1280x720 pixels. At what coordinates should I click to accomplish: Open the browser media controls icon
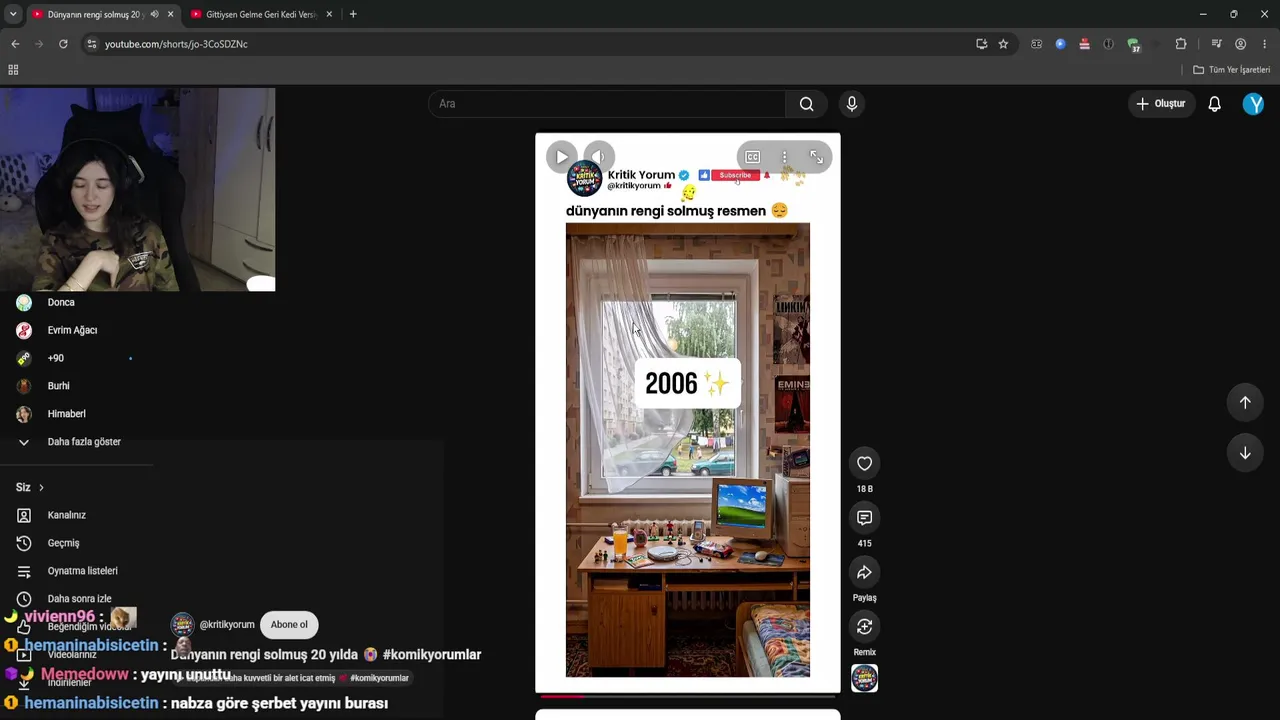click(x=1216, y=44)
